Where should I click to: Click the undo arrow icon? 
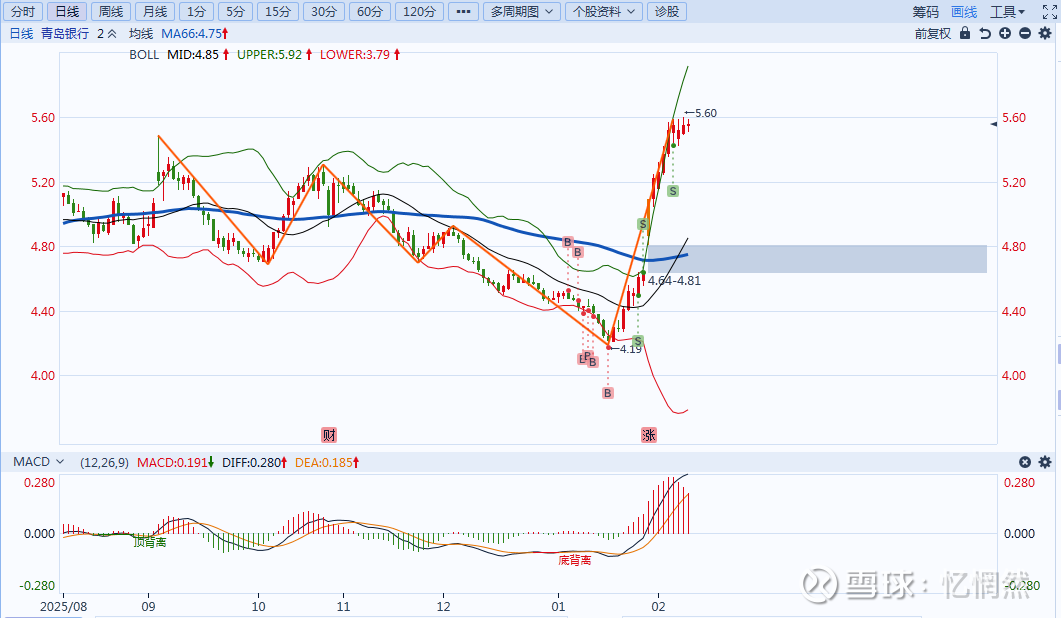tap(985, 33)
